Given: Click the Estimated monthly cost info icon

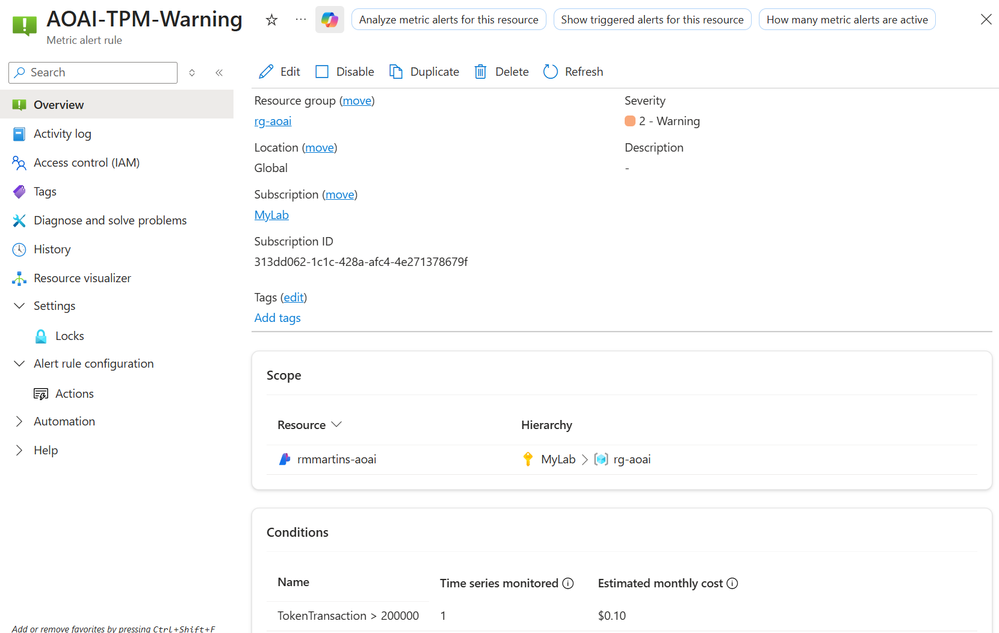Looking at the screenshot, I should pos(732,583).
